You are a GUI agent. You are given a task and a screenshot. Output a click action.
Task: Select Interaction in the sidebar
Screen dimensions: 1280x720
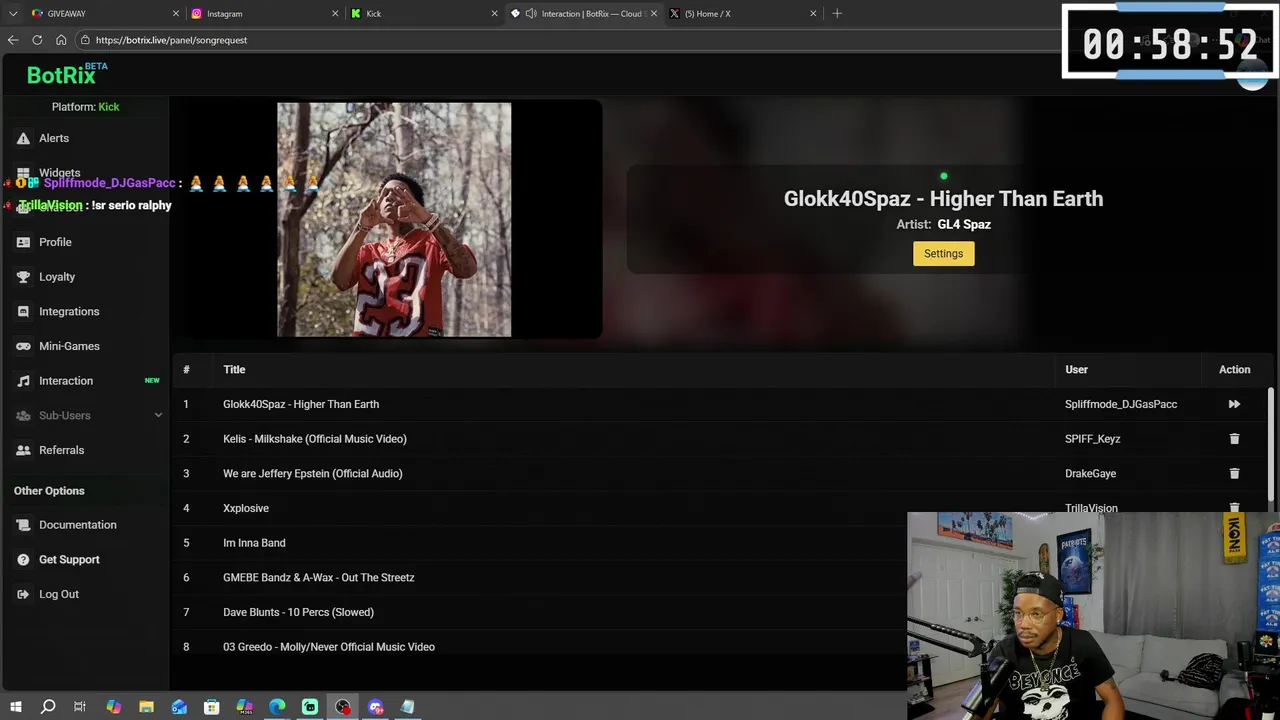tap(55, 381)
